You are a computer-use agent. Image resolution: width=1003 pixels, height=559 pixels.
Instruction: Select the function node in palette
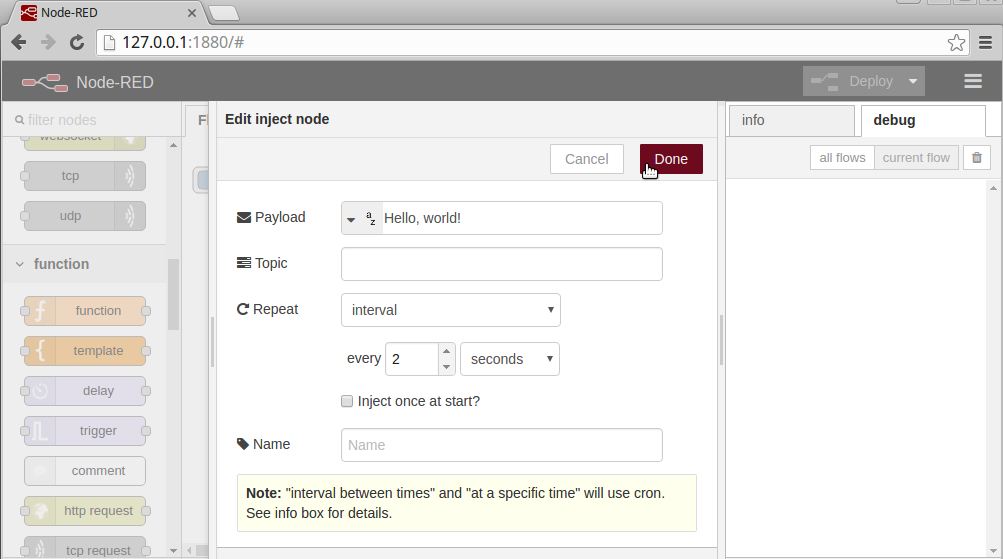click(x=85, y=311)
